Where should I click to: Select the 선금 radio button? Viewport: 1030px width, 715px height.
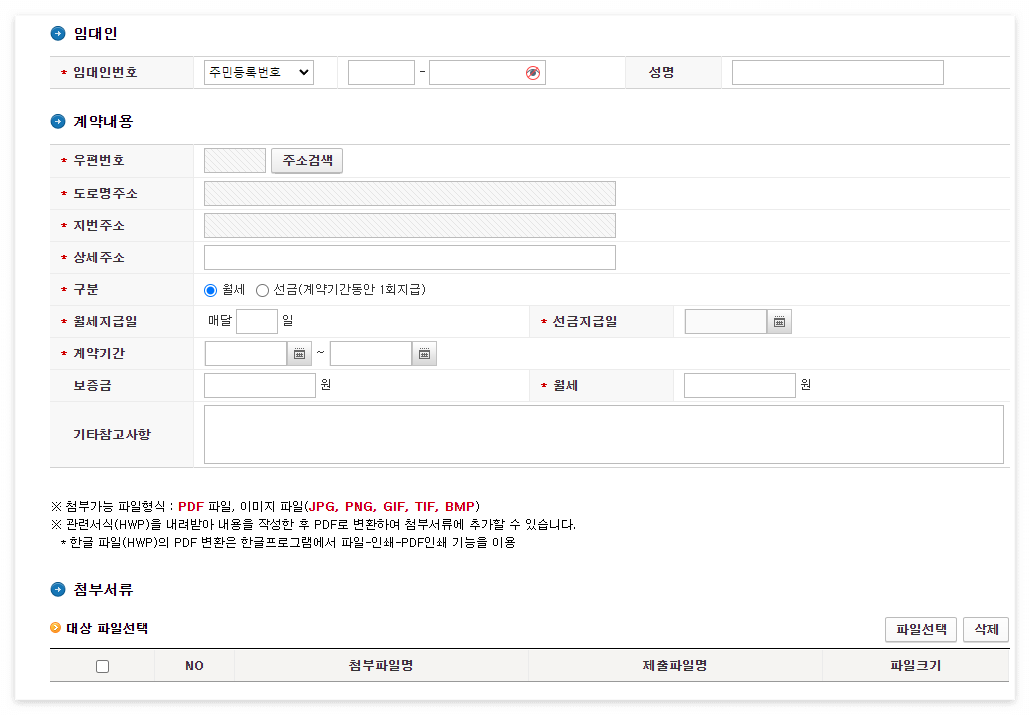coord(261,290)
